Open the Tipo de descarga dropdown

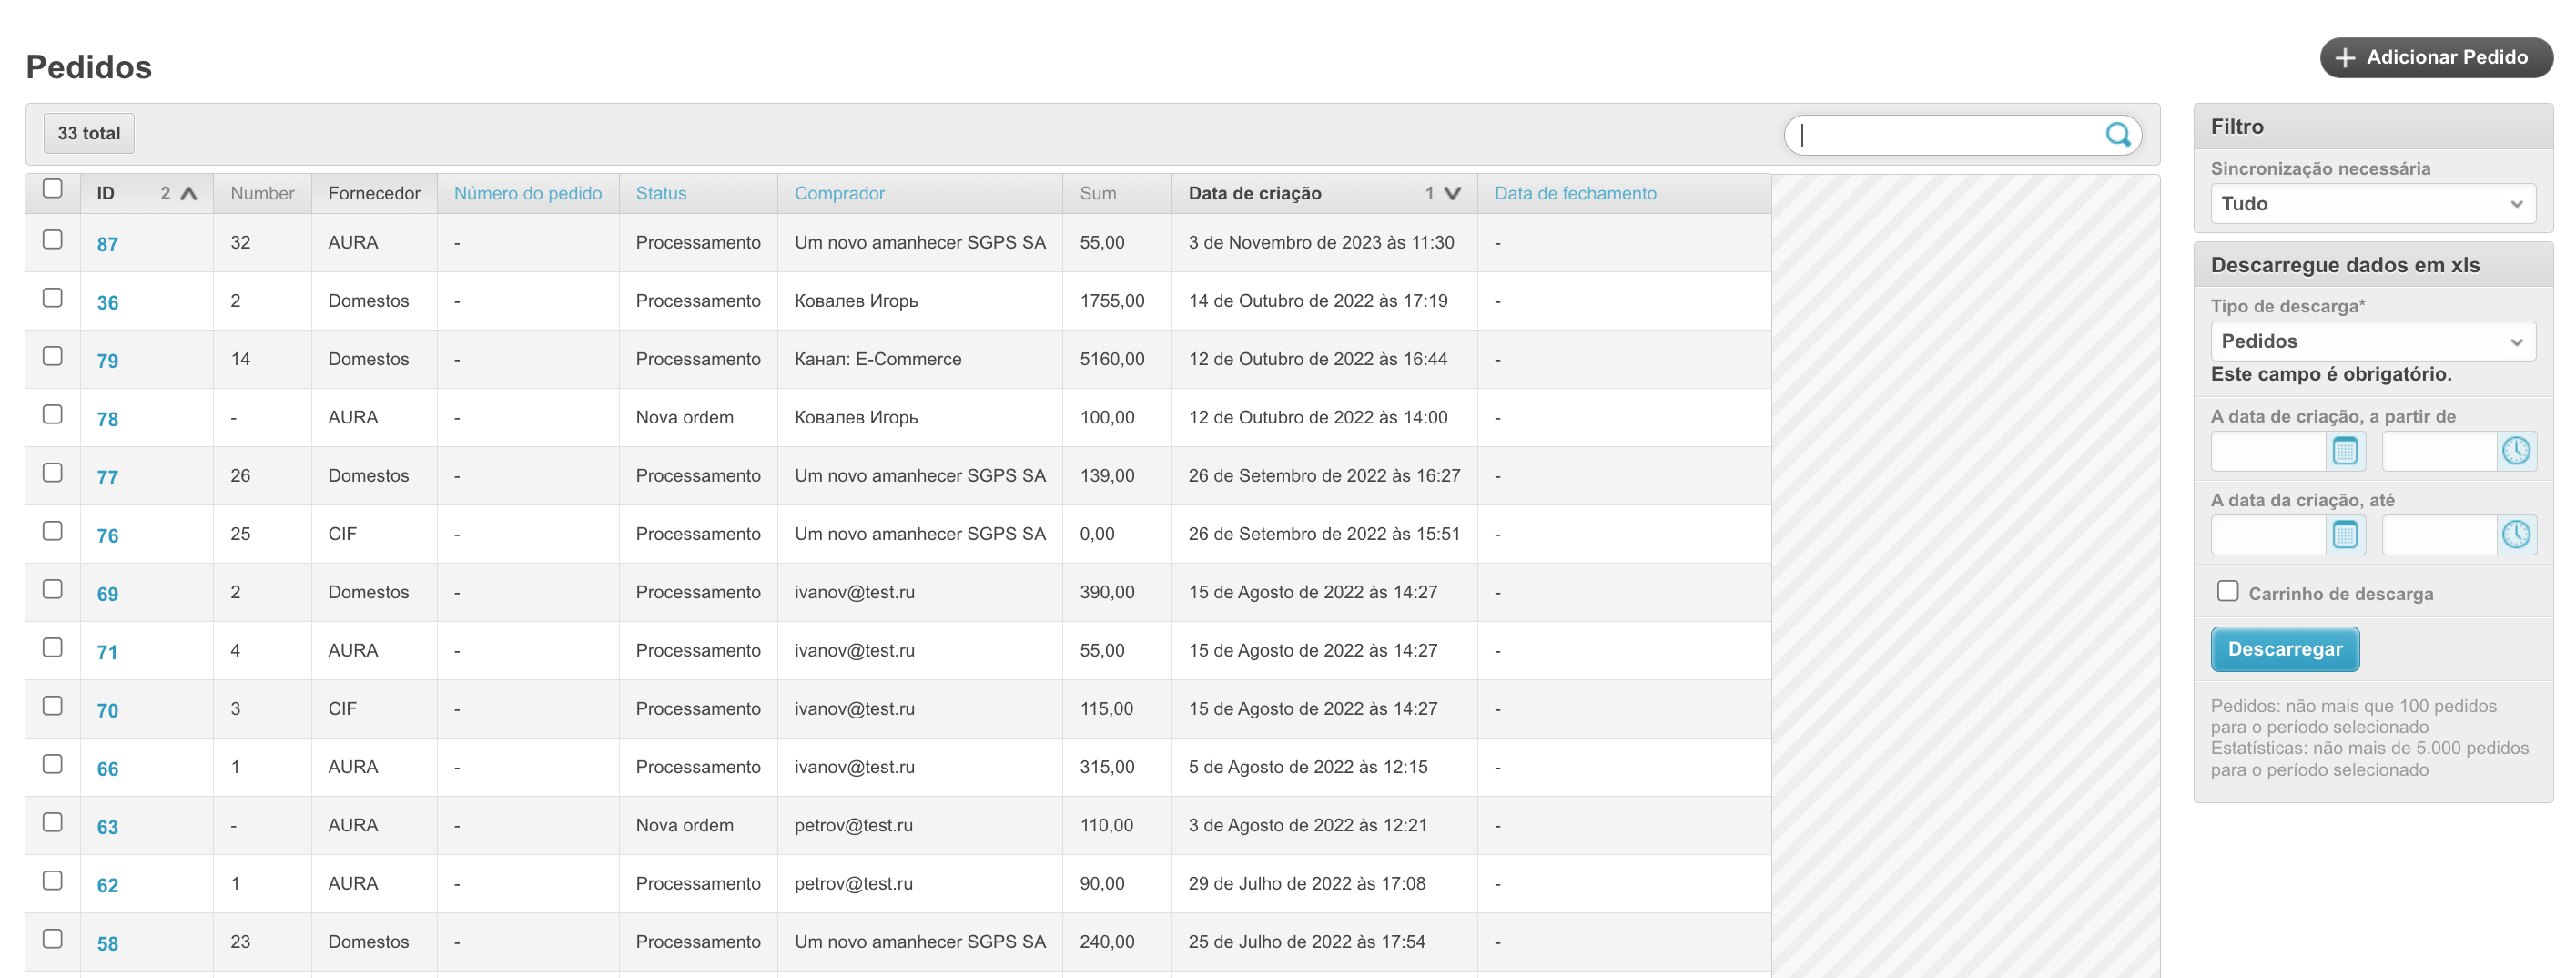(2372, 342)
